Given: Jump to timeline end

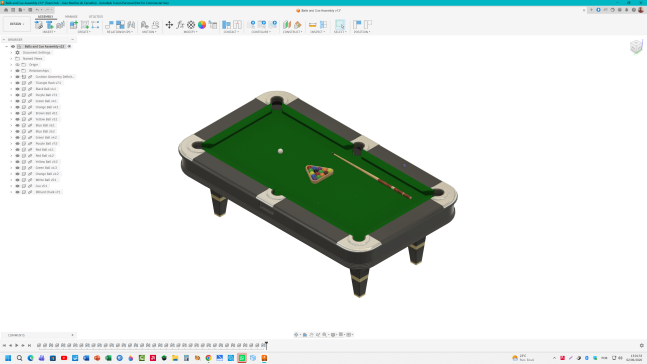Looking at the screenshot, I should point(29,345).
